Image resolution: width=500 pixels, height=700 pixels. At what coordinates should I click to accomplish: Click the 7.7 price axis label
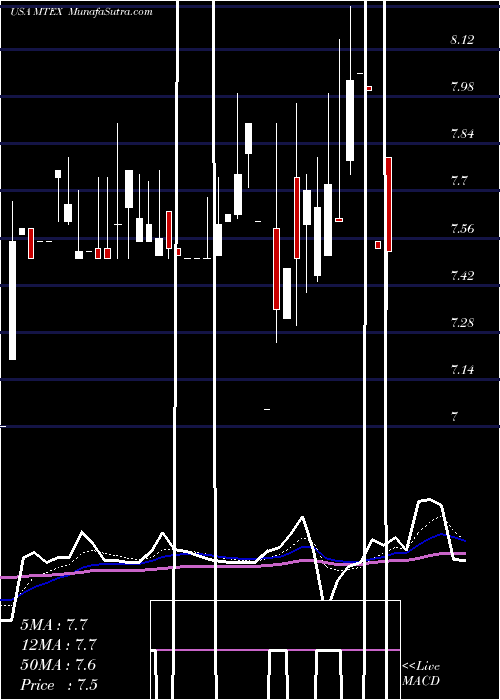[458, 181]
